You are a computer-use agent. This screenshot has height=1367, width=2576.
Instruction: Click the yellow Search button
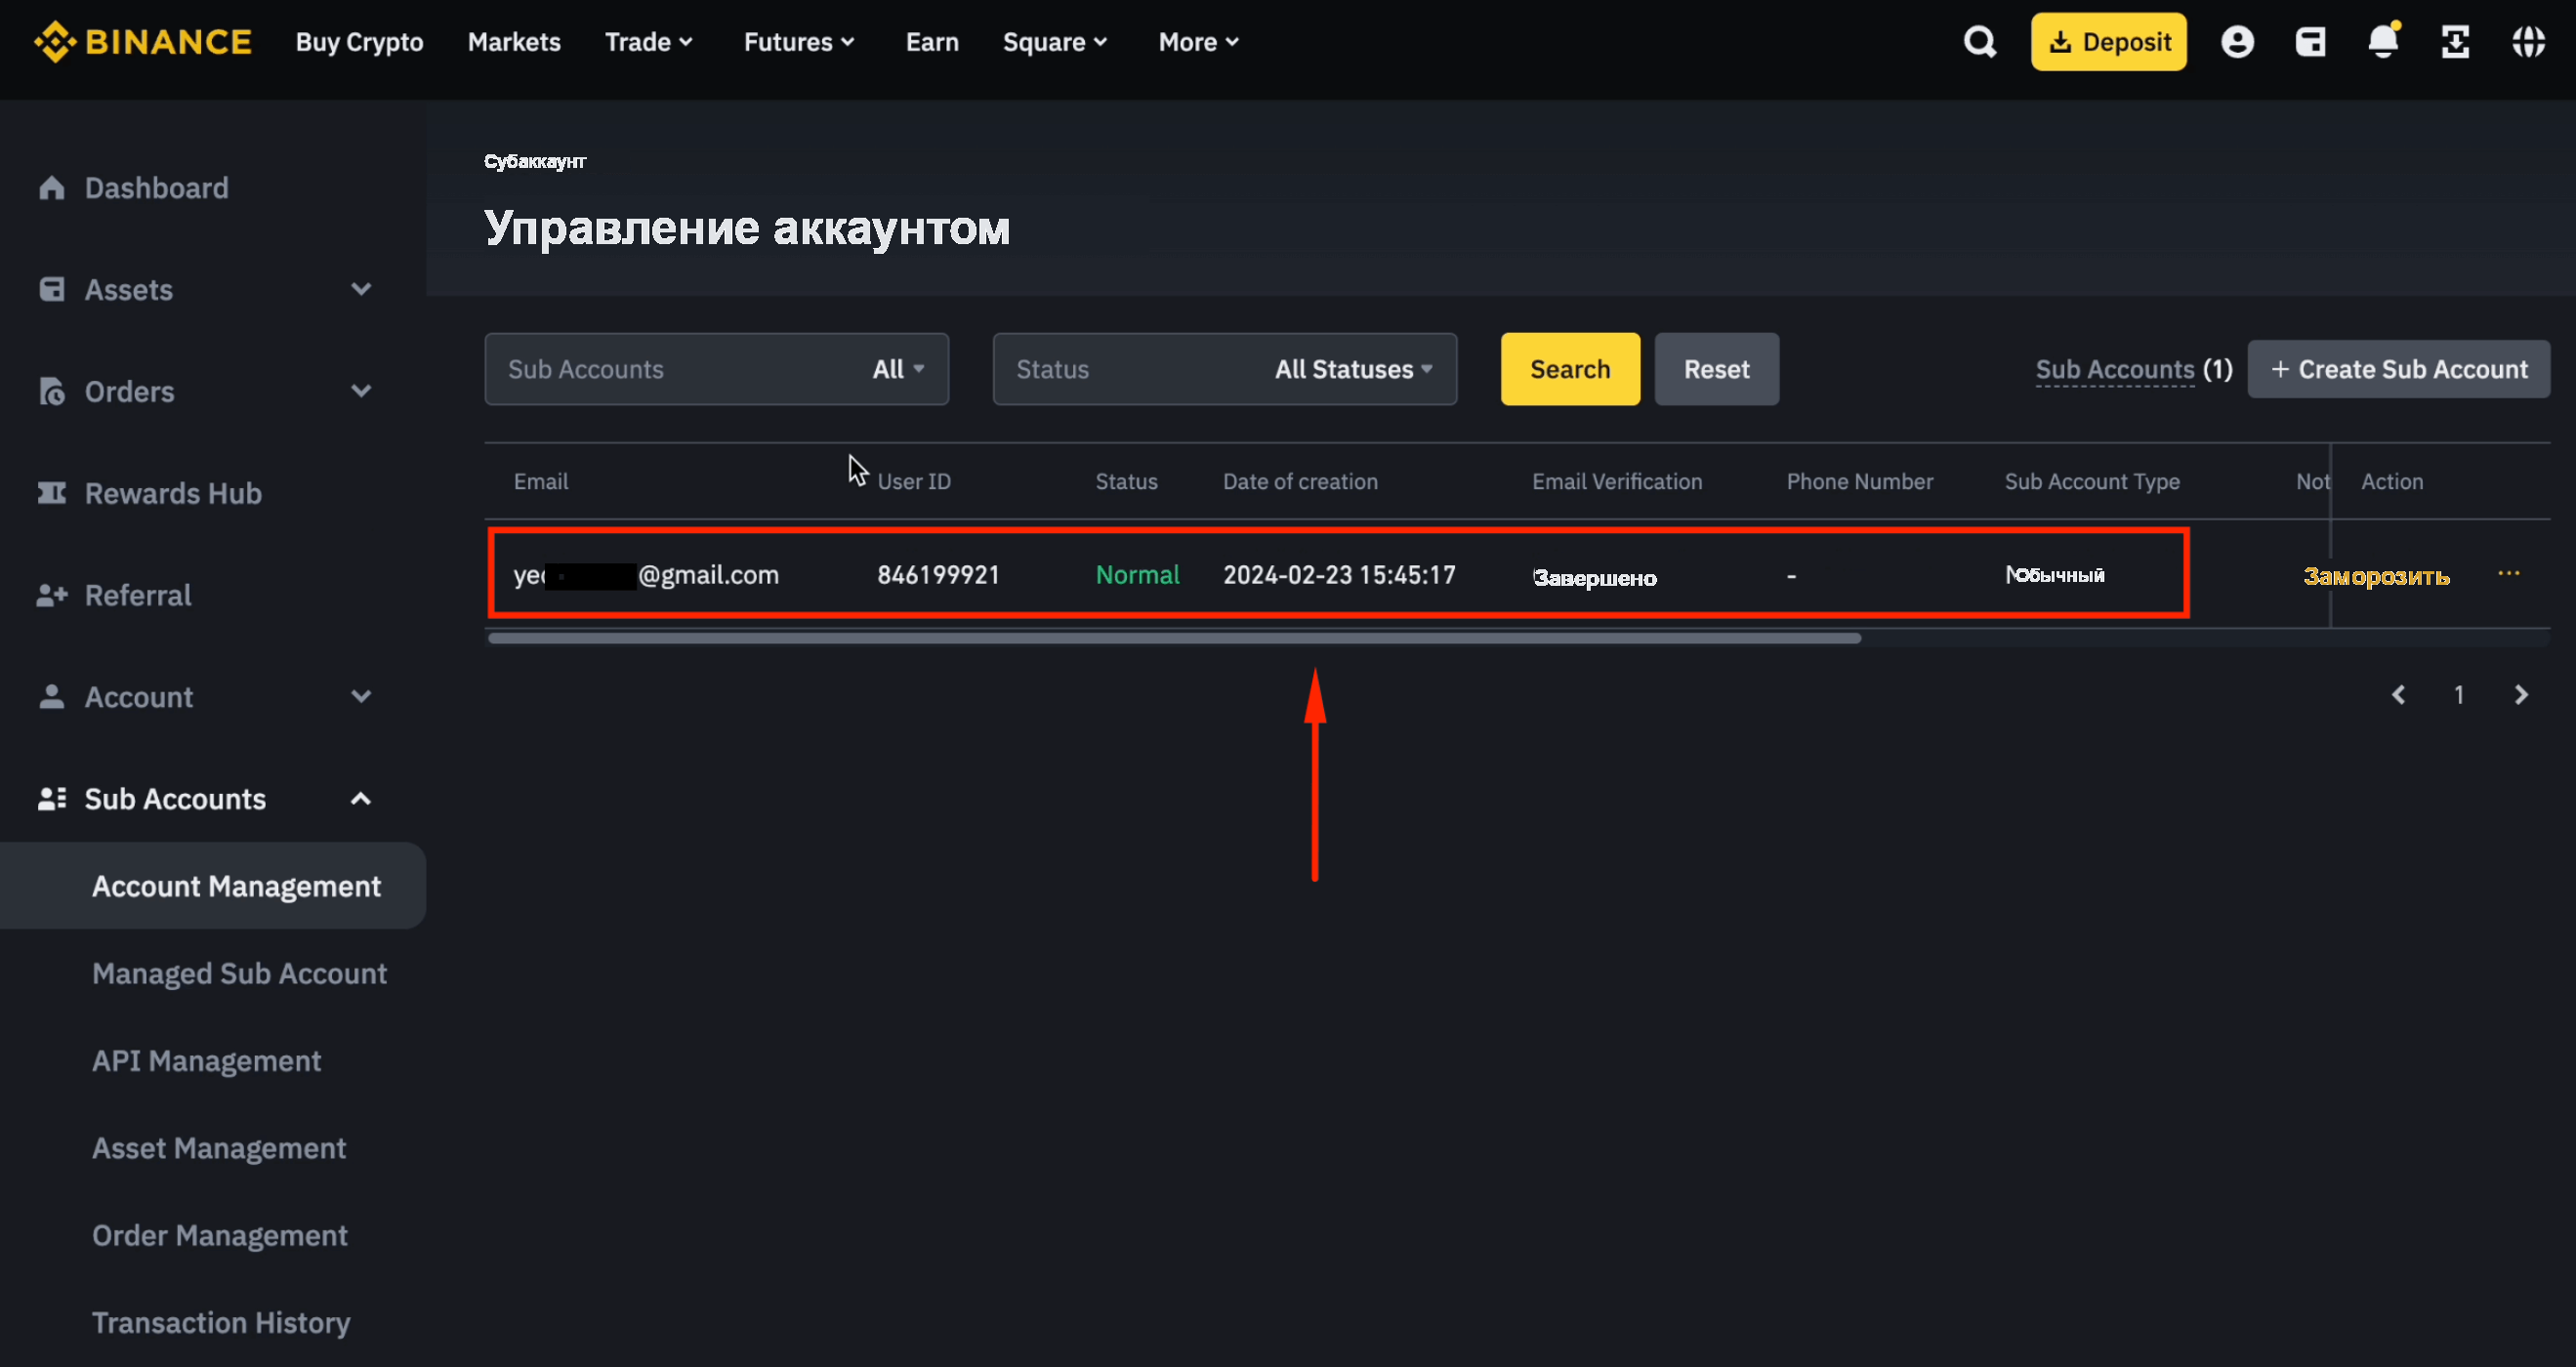1570,369
